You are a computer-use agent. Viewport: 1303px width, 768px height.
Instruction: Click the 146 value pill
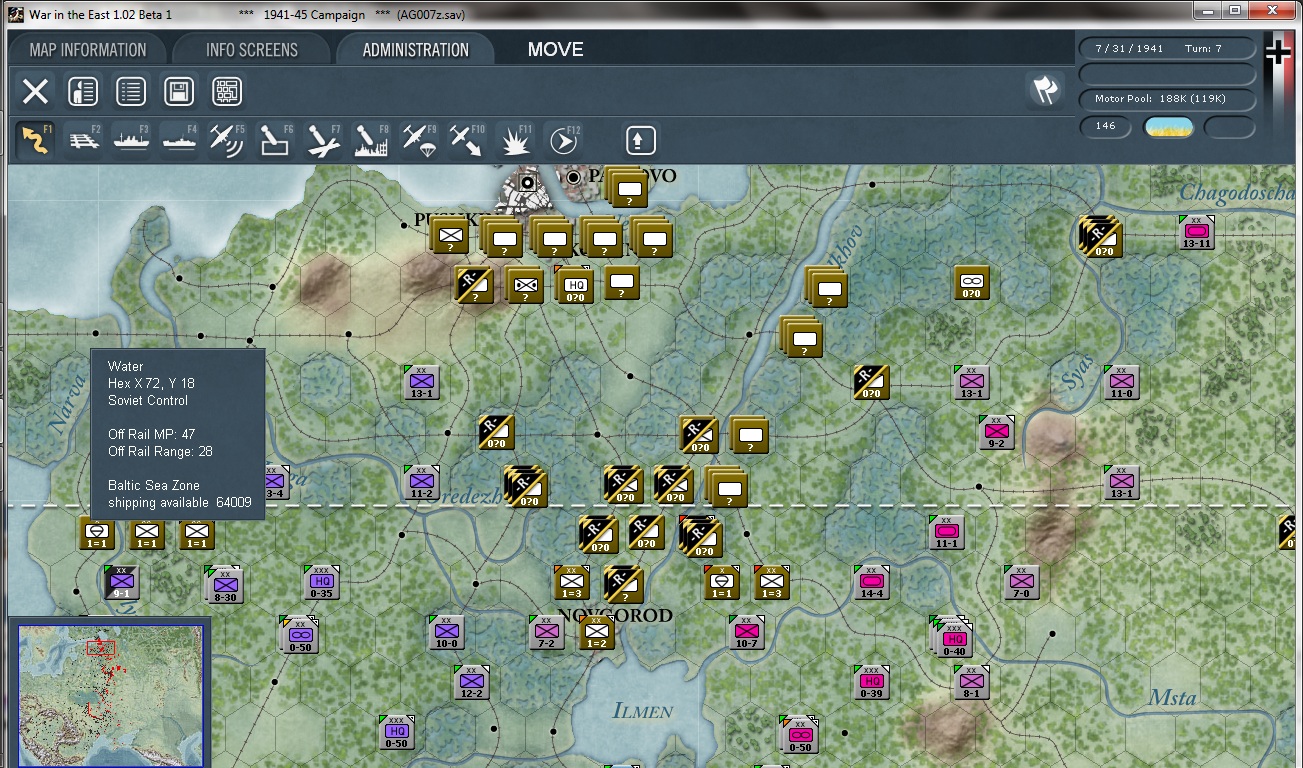coord(1105,127)
